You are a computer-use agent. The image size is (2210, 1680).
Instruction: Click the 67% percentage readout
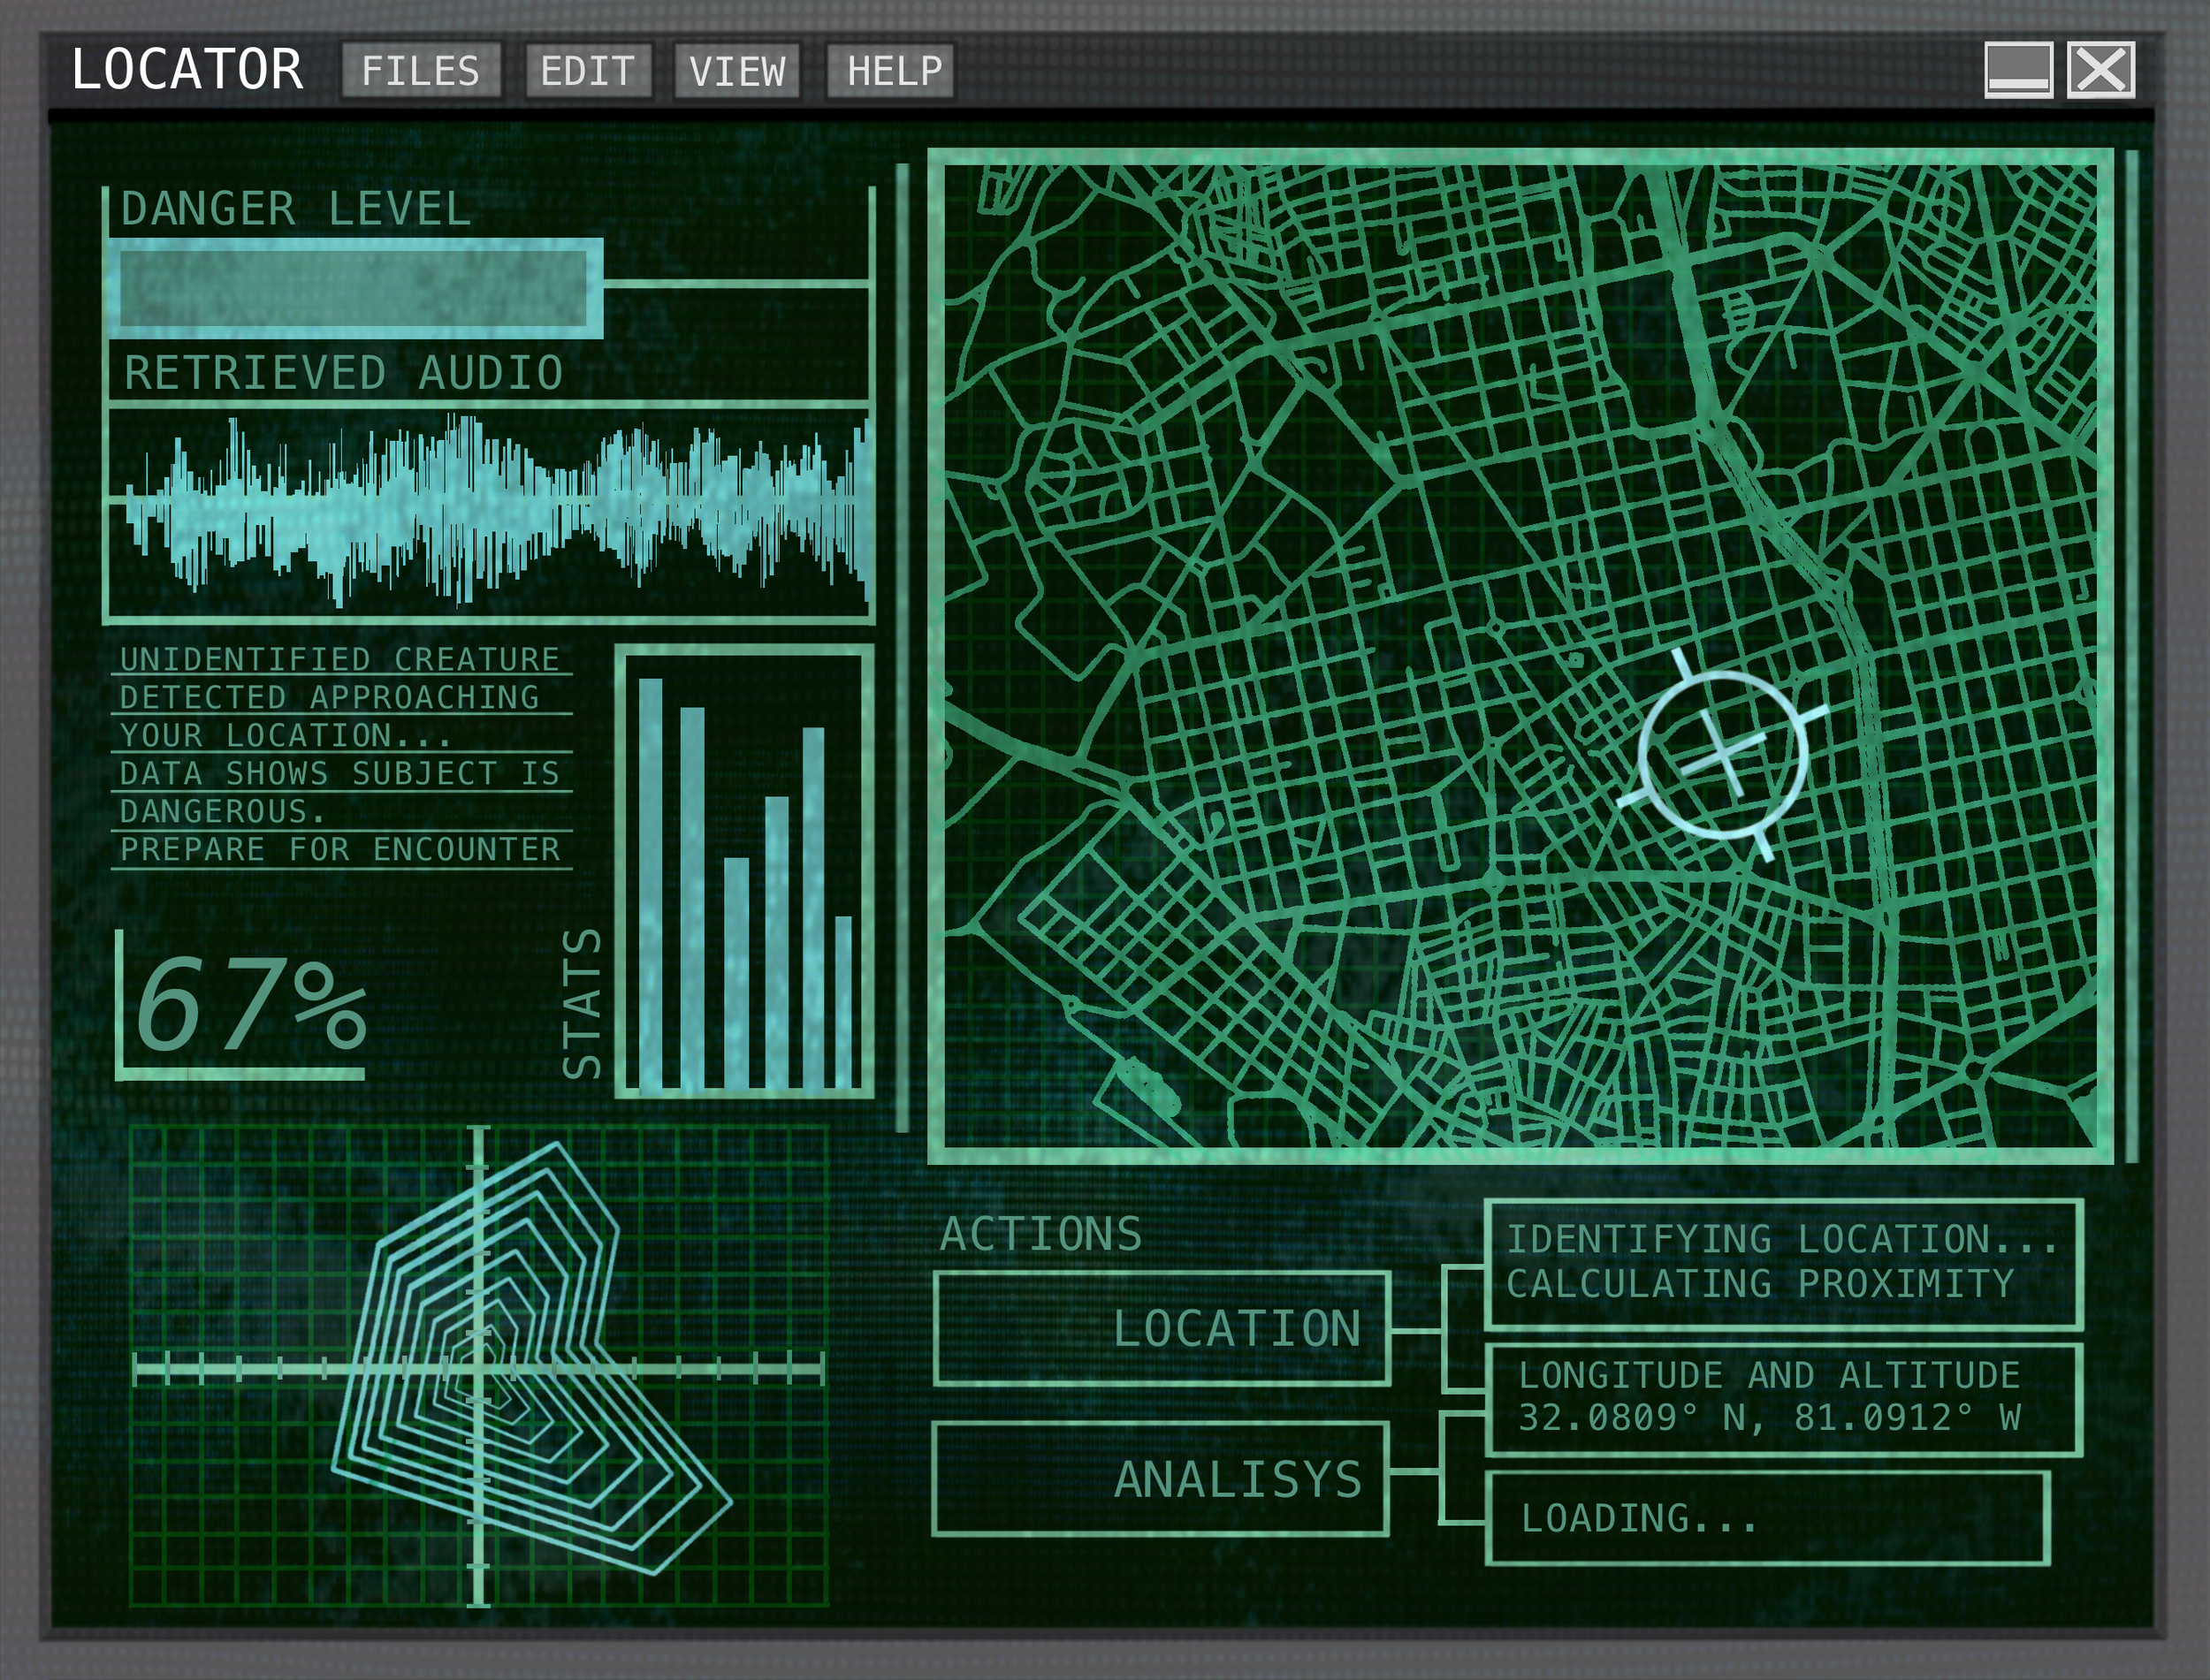coord(250,1005)
